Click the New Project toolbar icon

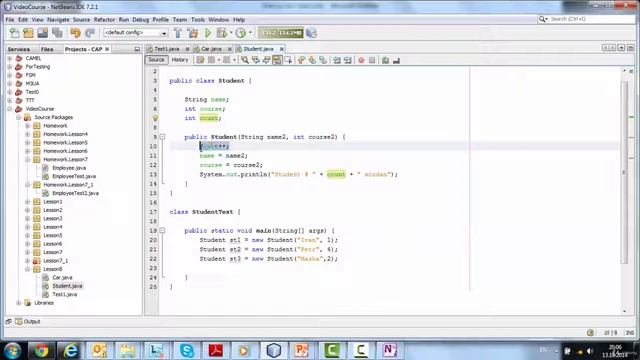click(x=28, y=33)
